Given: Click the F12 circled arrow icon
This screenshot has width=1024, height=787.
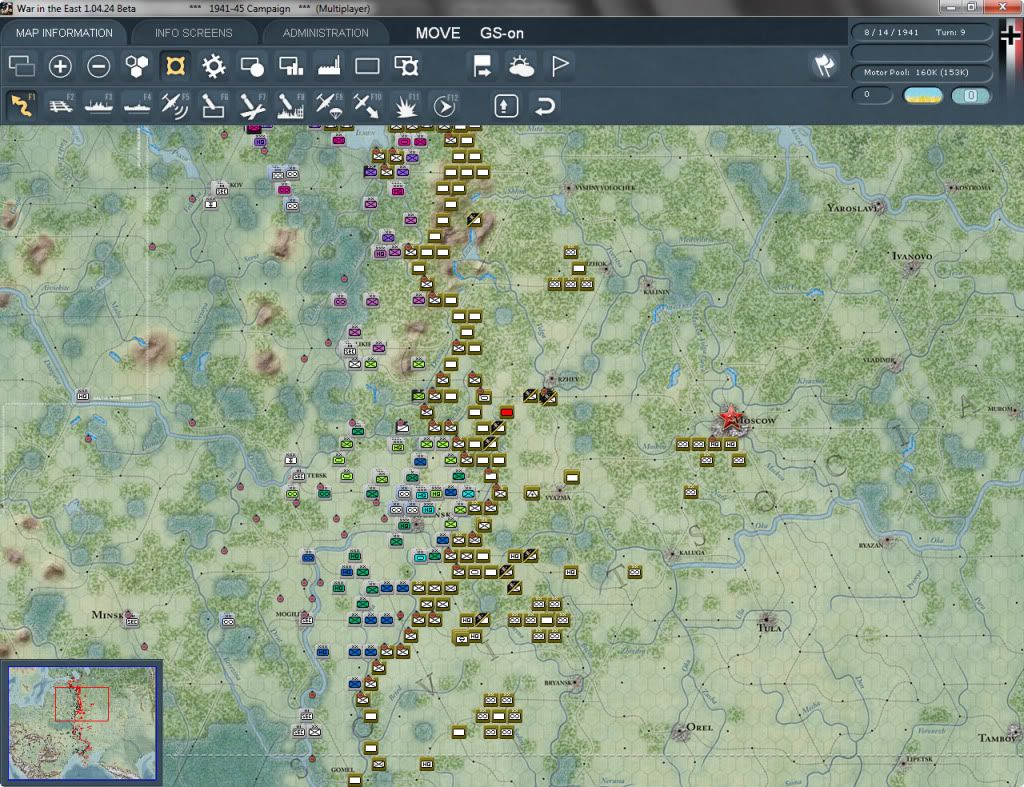Looking at the screenshot, I should pyautogui.click(x=444, y=105).
